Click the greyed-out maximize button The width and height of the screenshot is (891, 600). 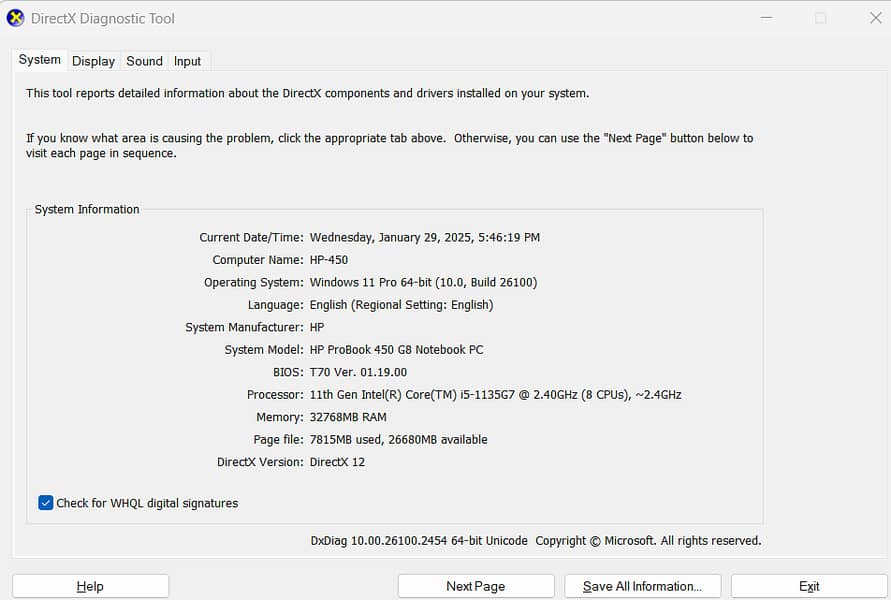(x=820, y=18)
